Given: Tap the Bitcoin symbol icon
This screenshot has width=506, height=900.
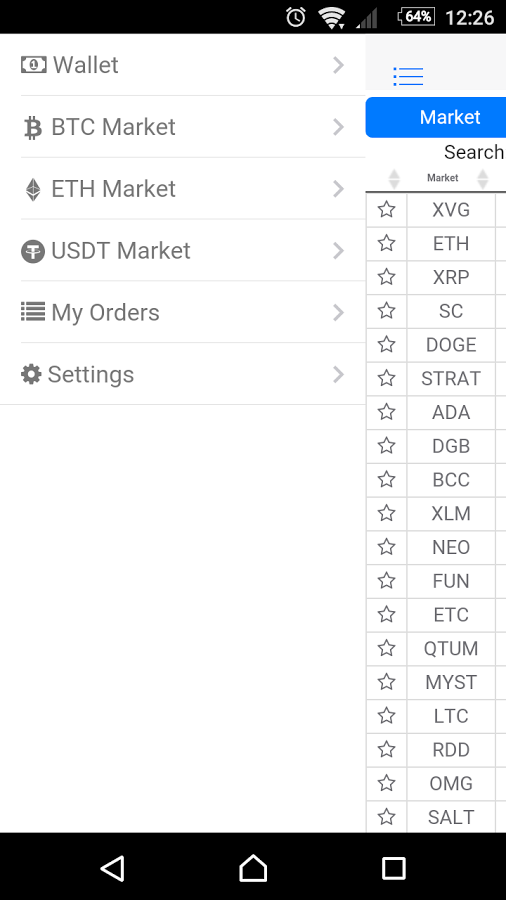Looking at the screenshot, I should [x=33, y=127].
